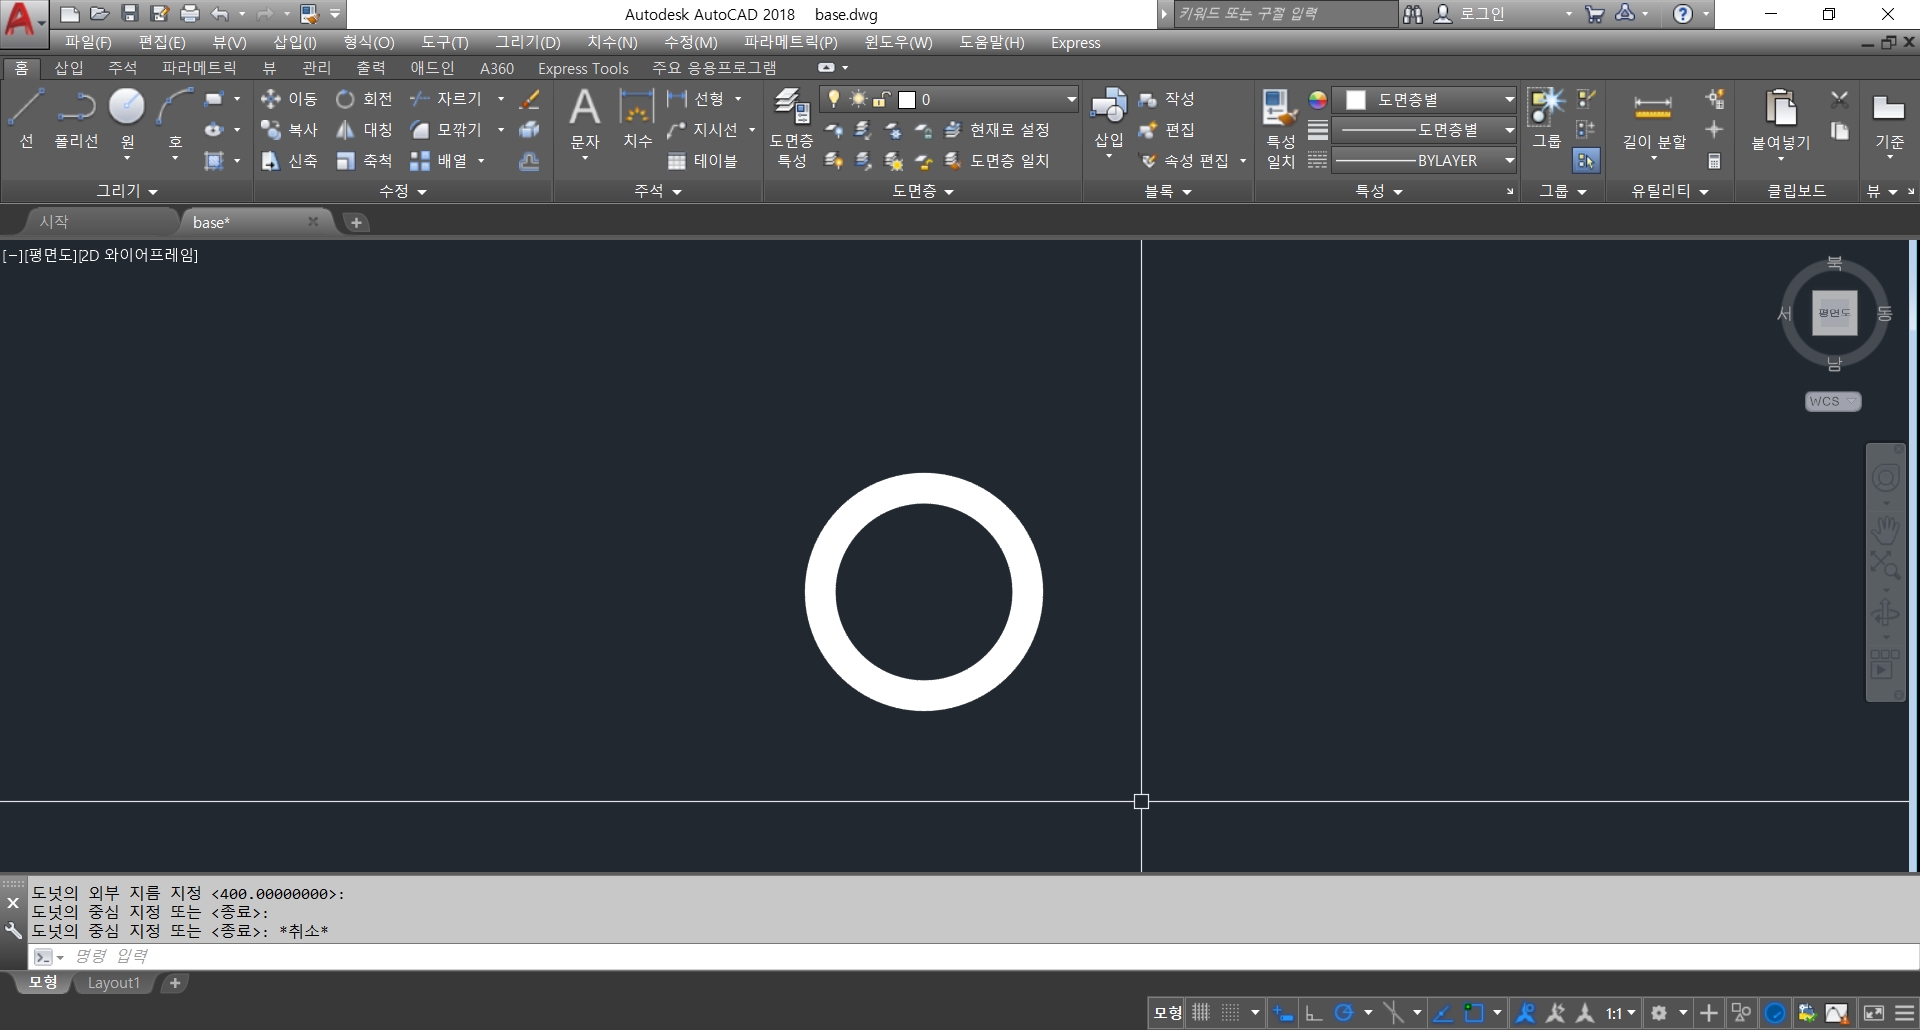This screenshot has height=1030, width=1920.
Task: Open the WCS coordinate system dropdown
Action: click(x=1833, y=401)
